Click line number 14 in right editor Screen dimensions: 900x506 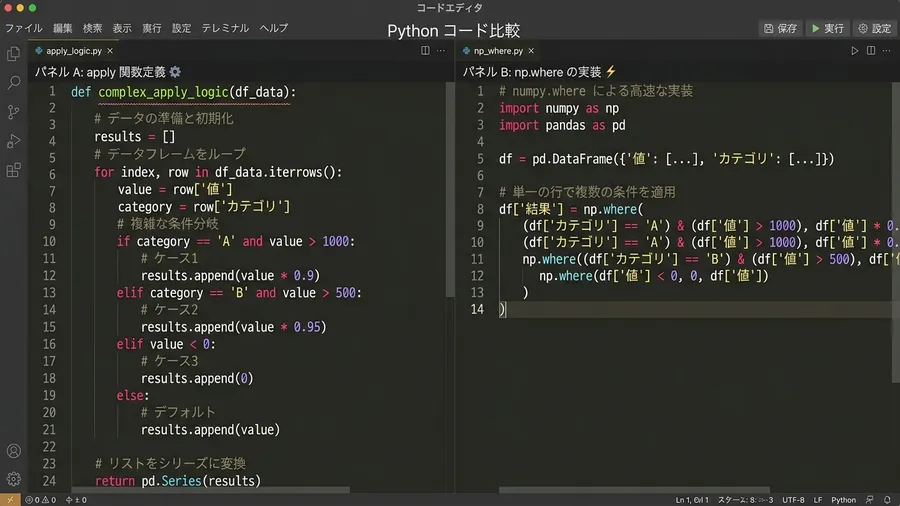(477, 309)
